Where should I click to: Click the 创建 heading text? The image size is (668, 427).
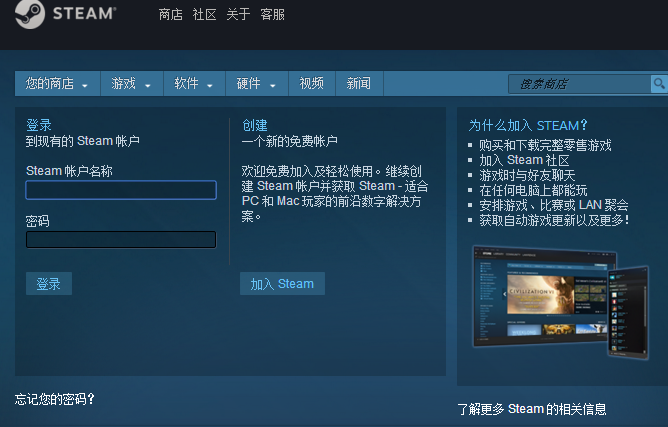pyautogui.click(x=255, y=125)
